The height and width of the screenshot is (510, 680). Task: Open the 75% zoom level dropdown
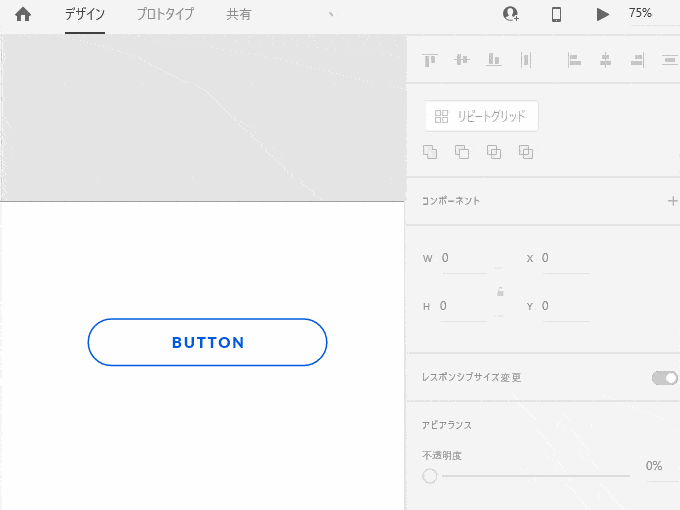click(641, 14)
